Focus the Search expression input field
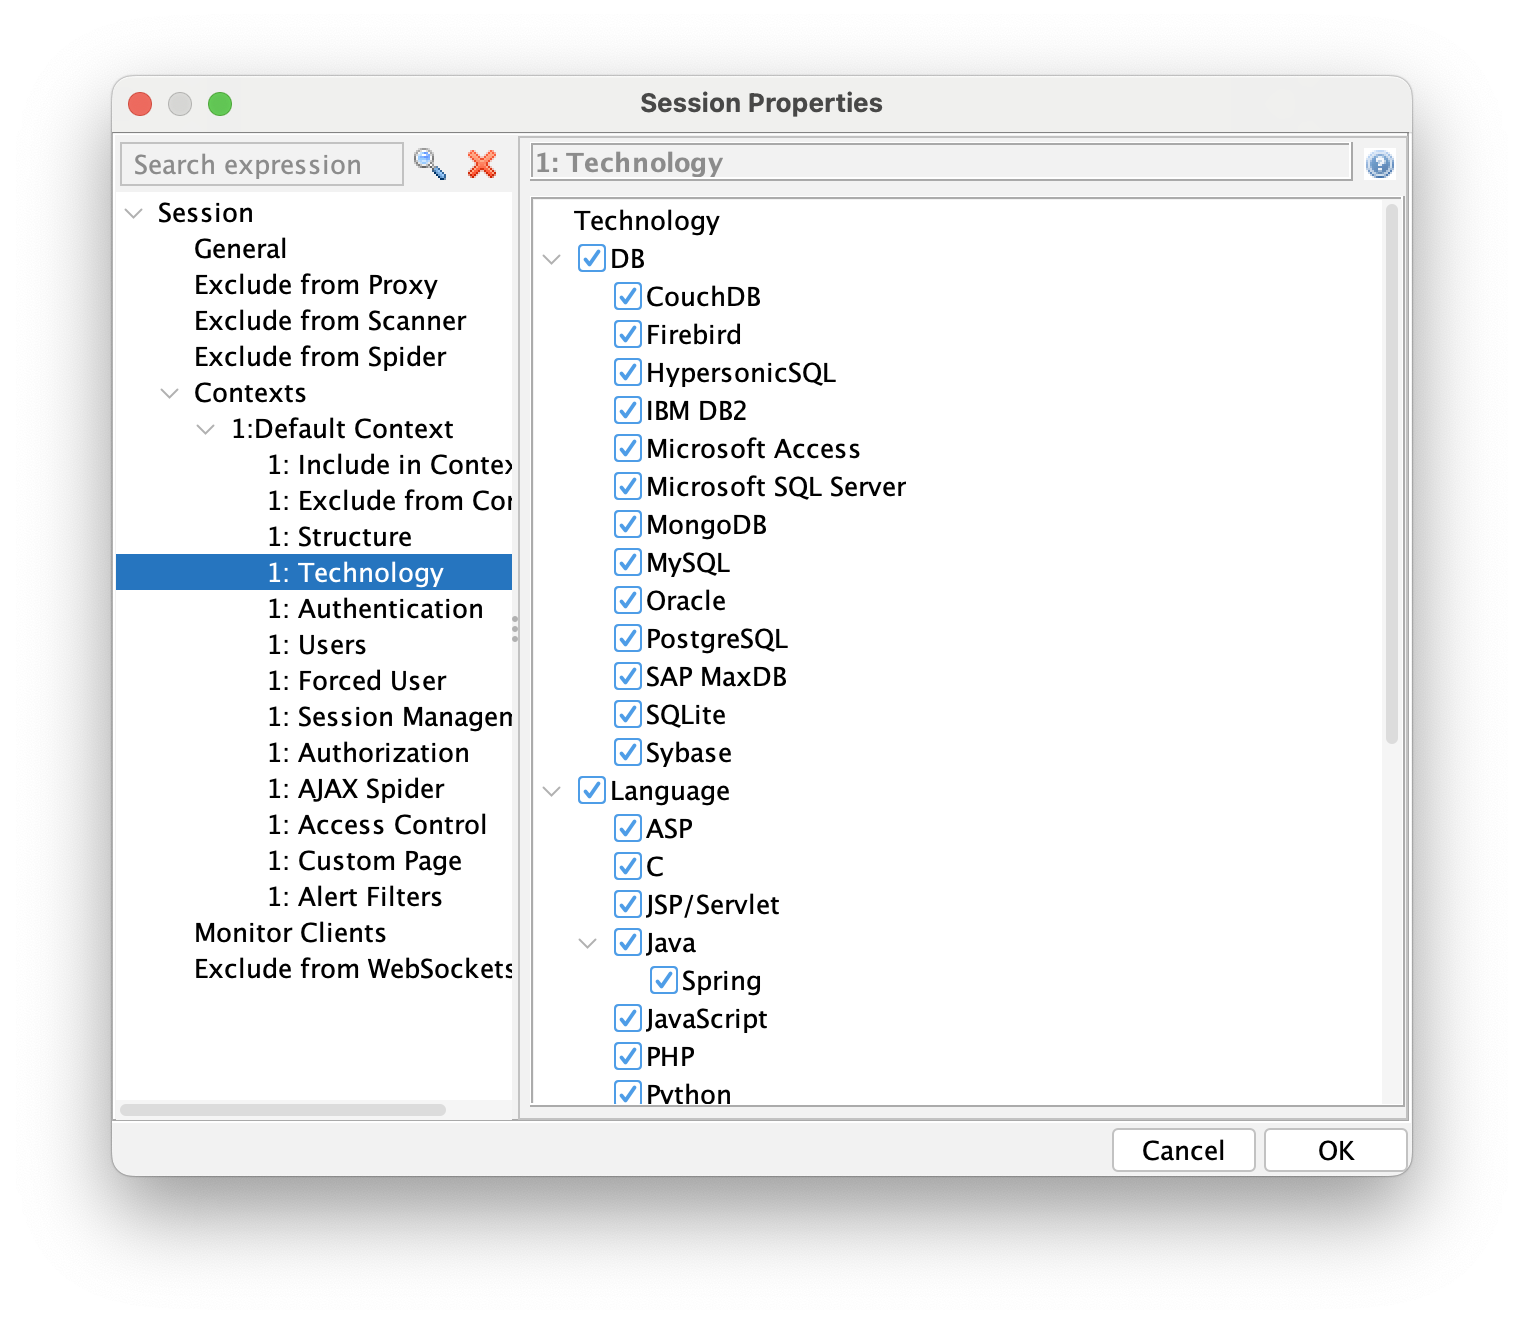1524x1324 pixels. [261, 164]
